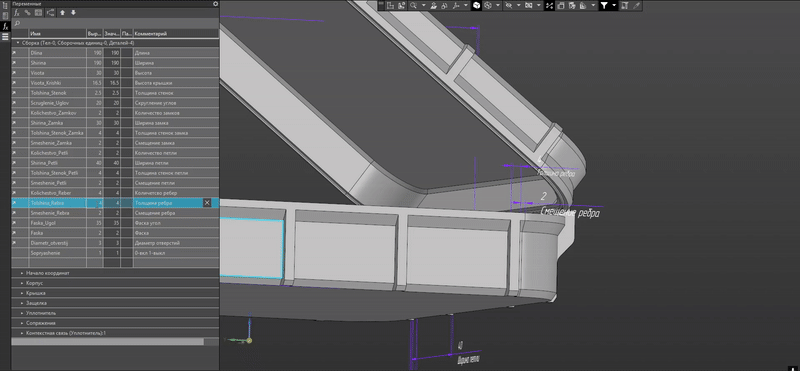The width and height of the screenshot is (800, 371).
Task: Click the Имя column header
Action: [58, 34]
